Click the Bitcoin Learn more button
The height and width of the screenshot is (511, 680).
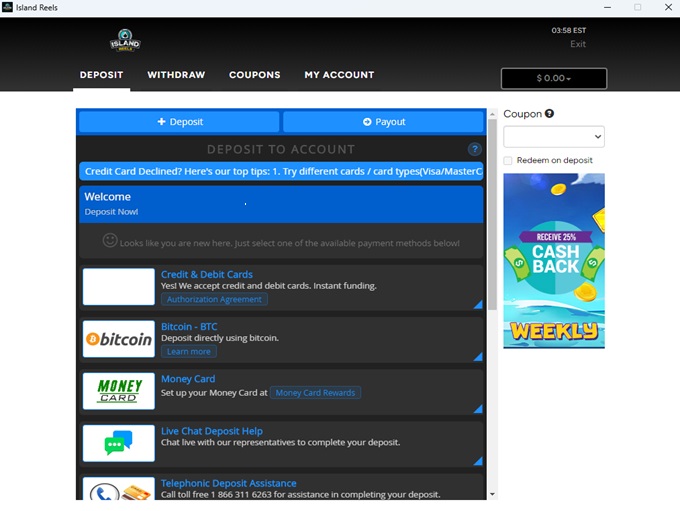(189, 351)
